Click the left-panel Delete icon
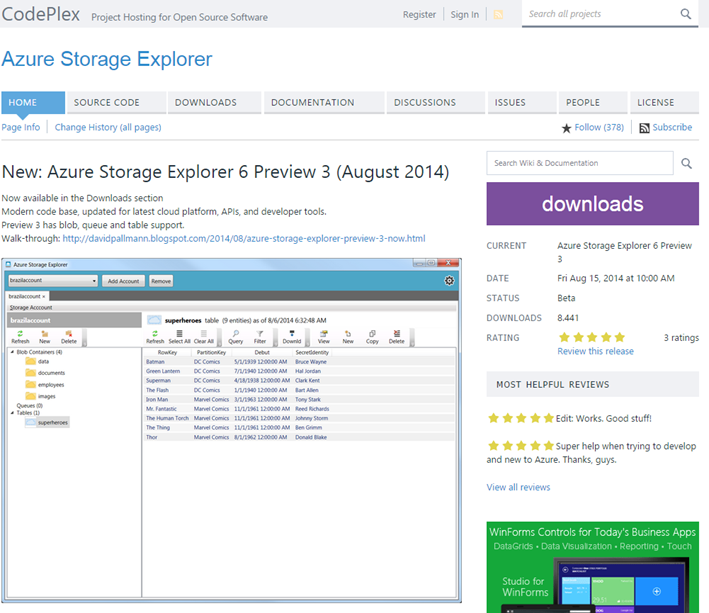Image resolution: width=709 pixels, height=613 pixels. click(x=69, y=334)
